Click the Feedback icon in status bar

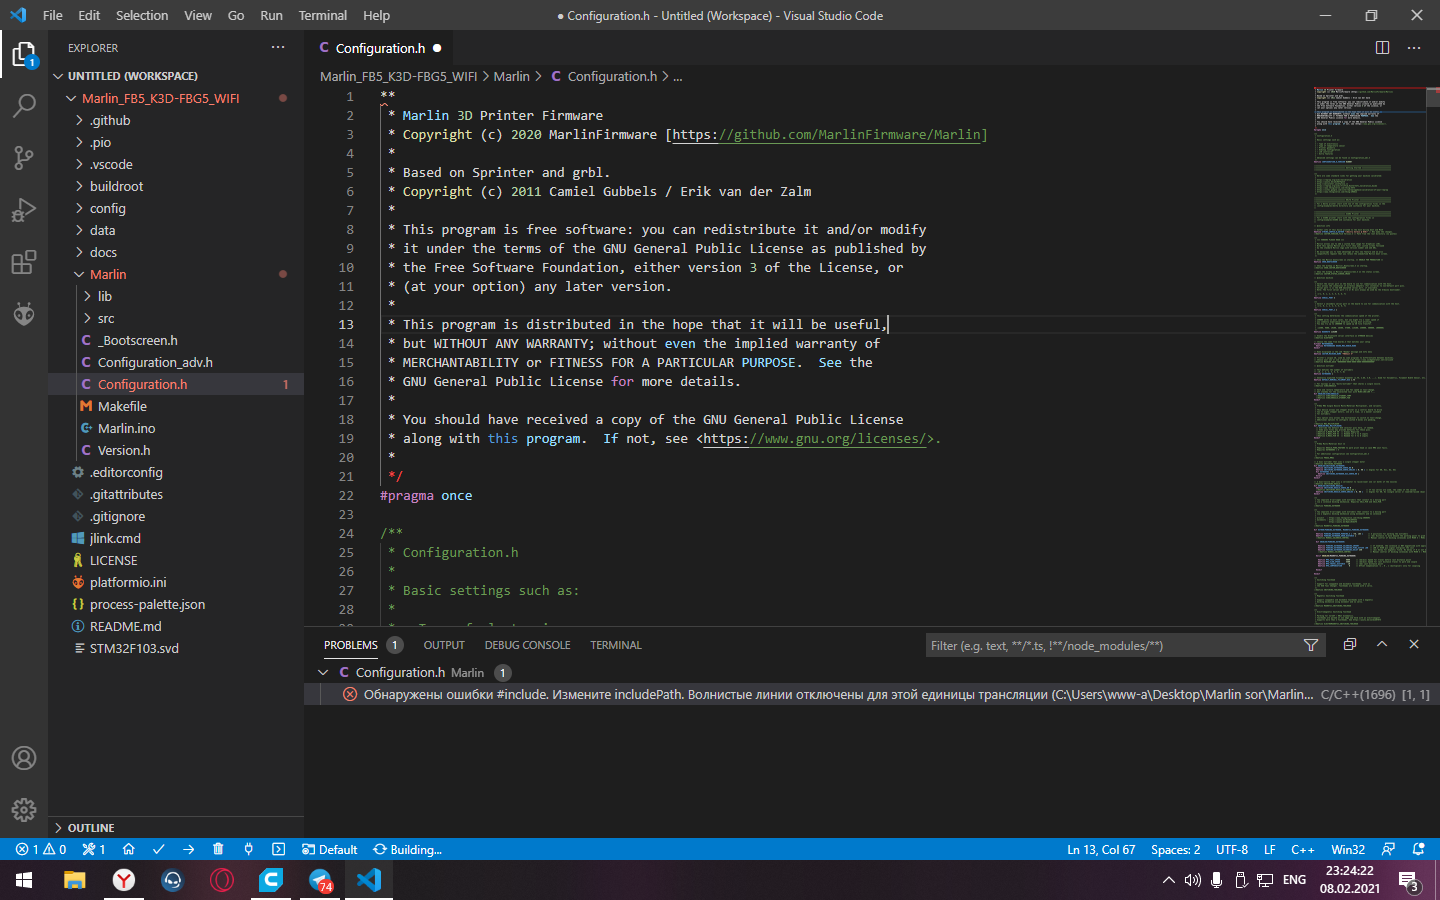[1388, 849]
